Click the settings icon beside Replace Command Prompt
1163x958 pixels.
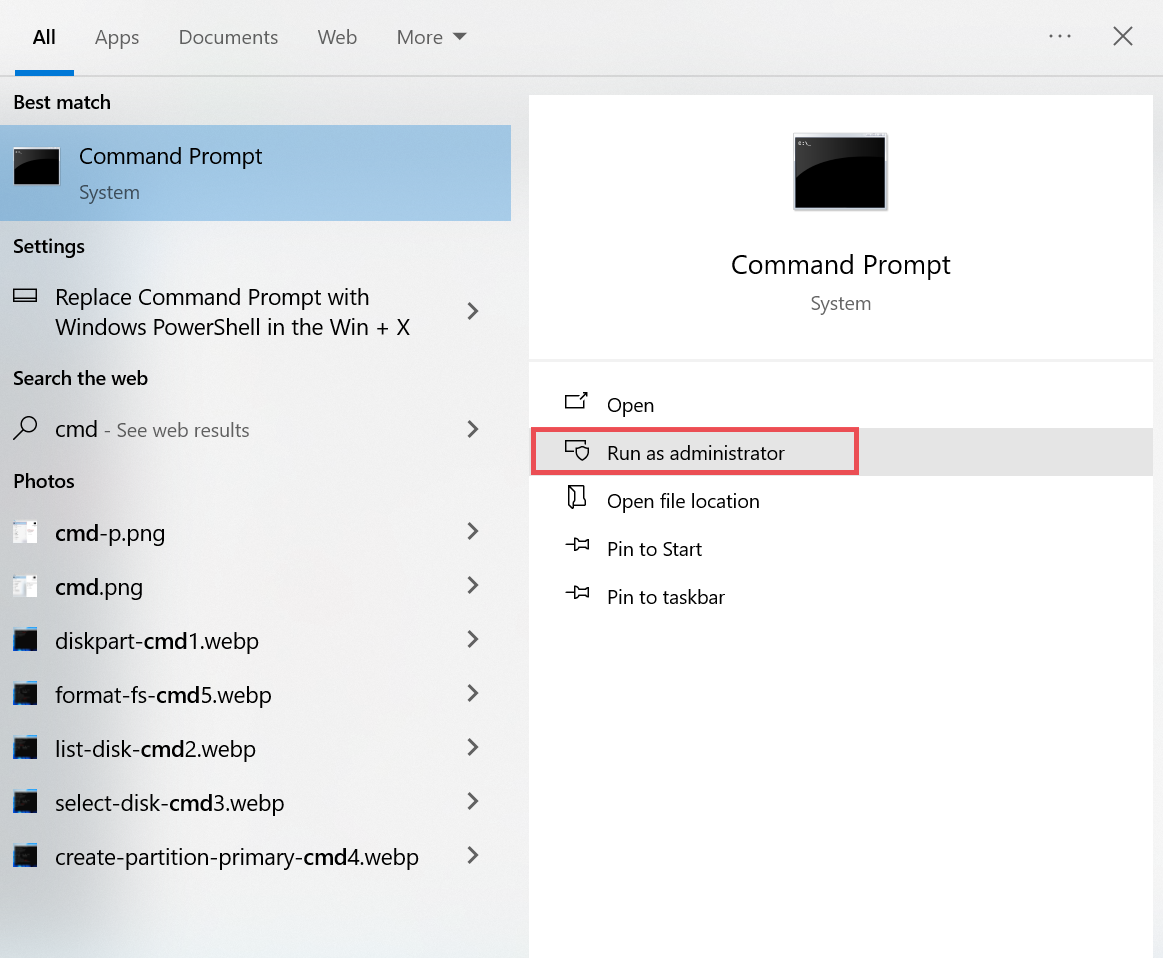(x=25, y=296)
